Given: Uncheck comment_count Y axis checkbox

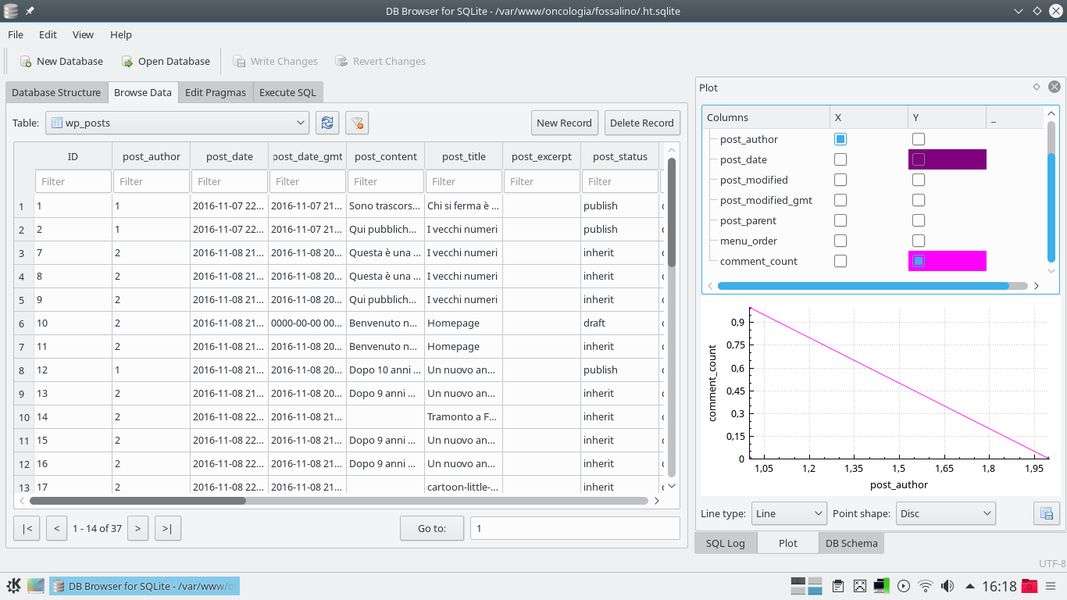Looking at the screenshot, I should [x=918, y=261].
